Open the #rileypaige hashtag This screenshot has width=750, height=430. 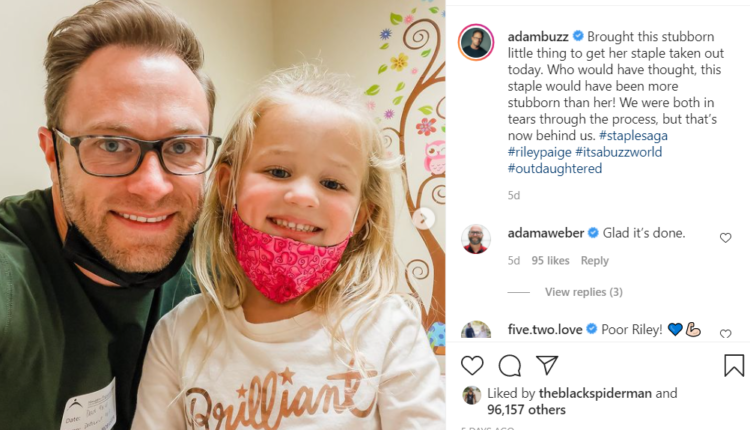pyautogui.click(x=540, y=152)
